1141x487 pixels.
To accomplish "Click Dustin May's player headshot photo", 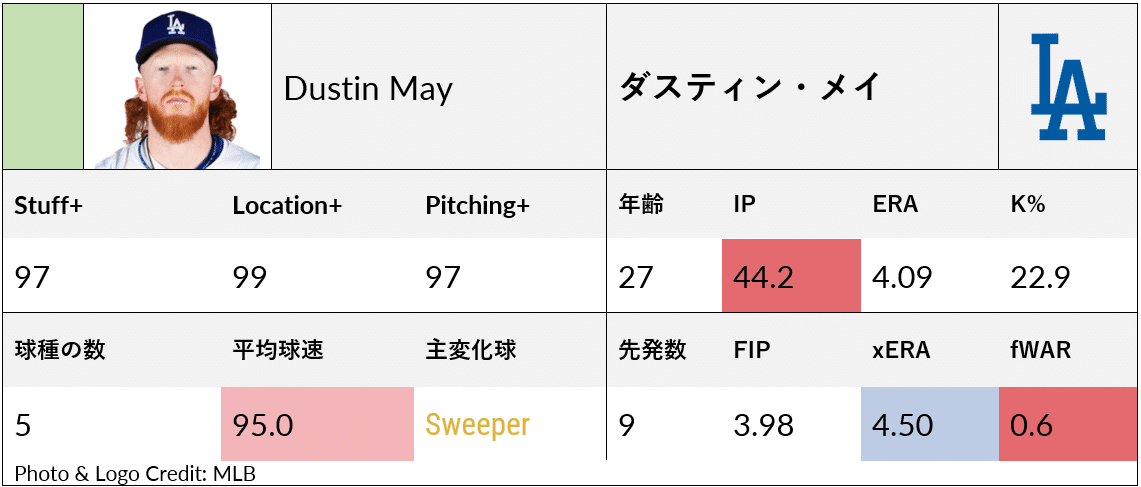I will click(x=177, y=88).
